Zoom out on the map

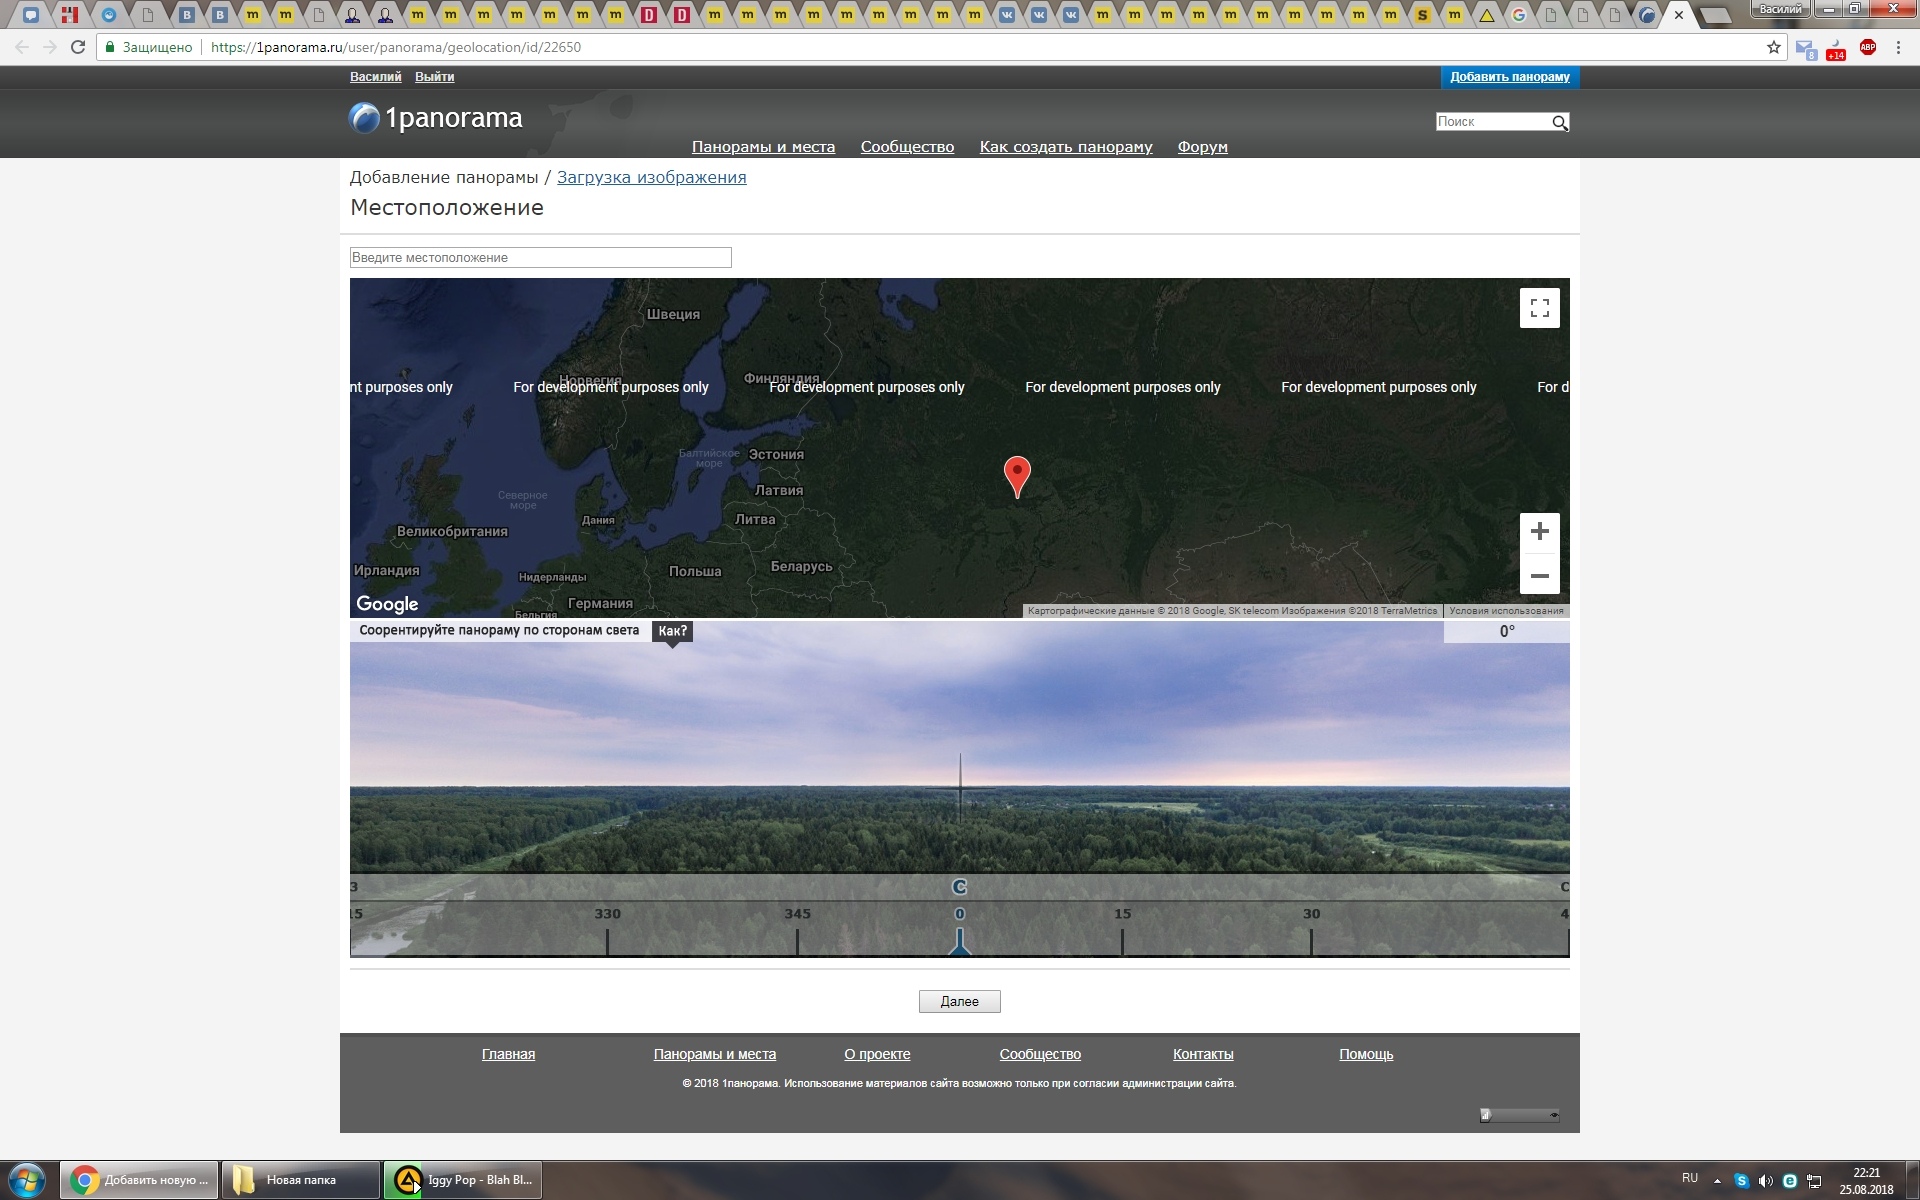click(1539, 576)
